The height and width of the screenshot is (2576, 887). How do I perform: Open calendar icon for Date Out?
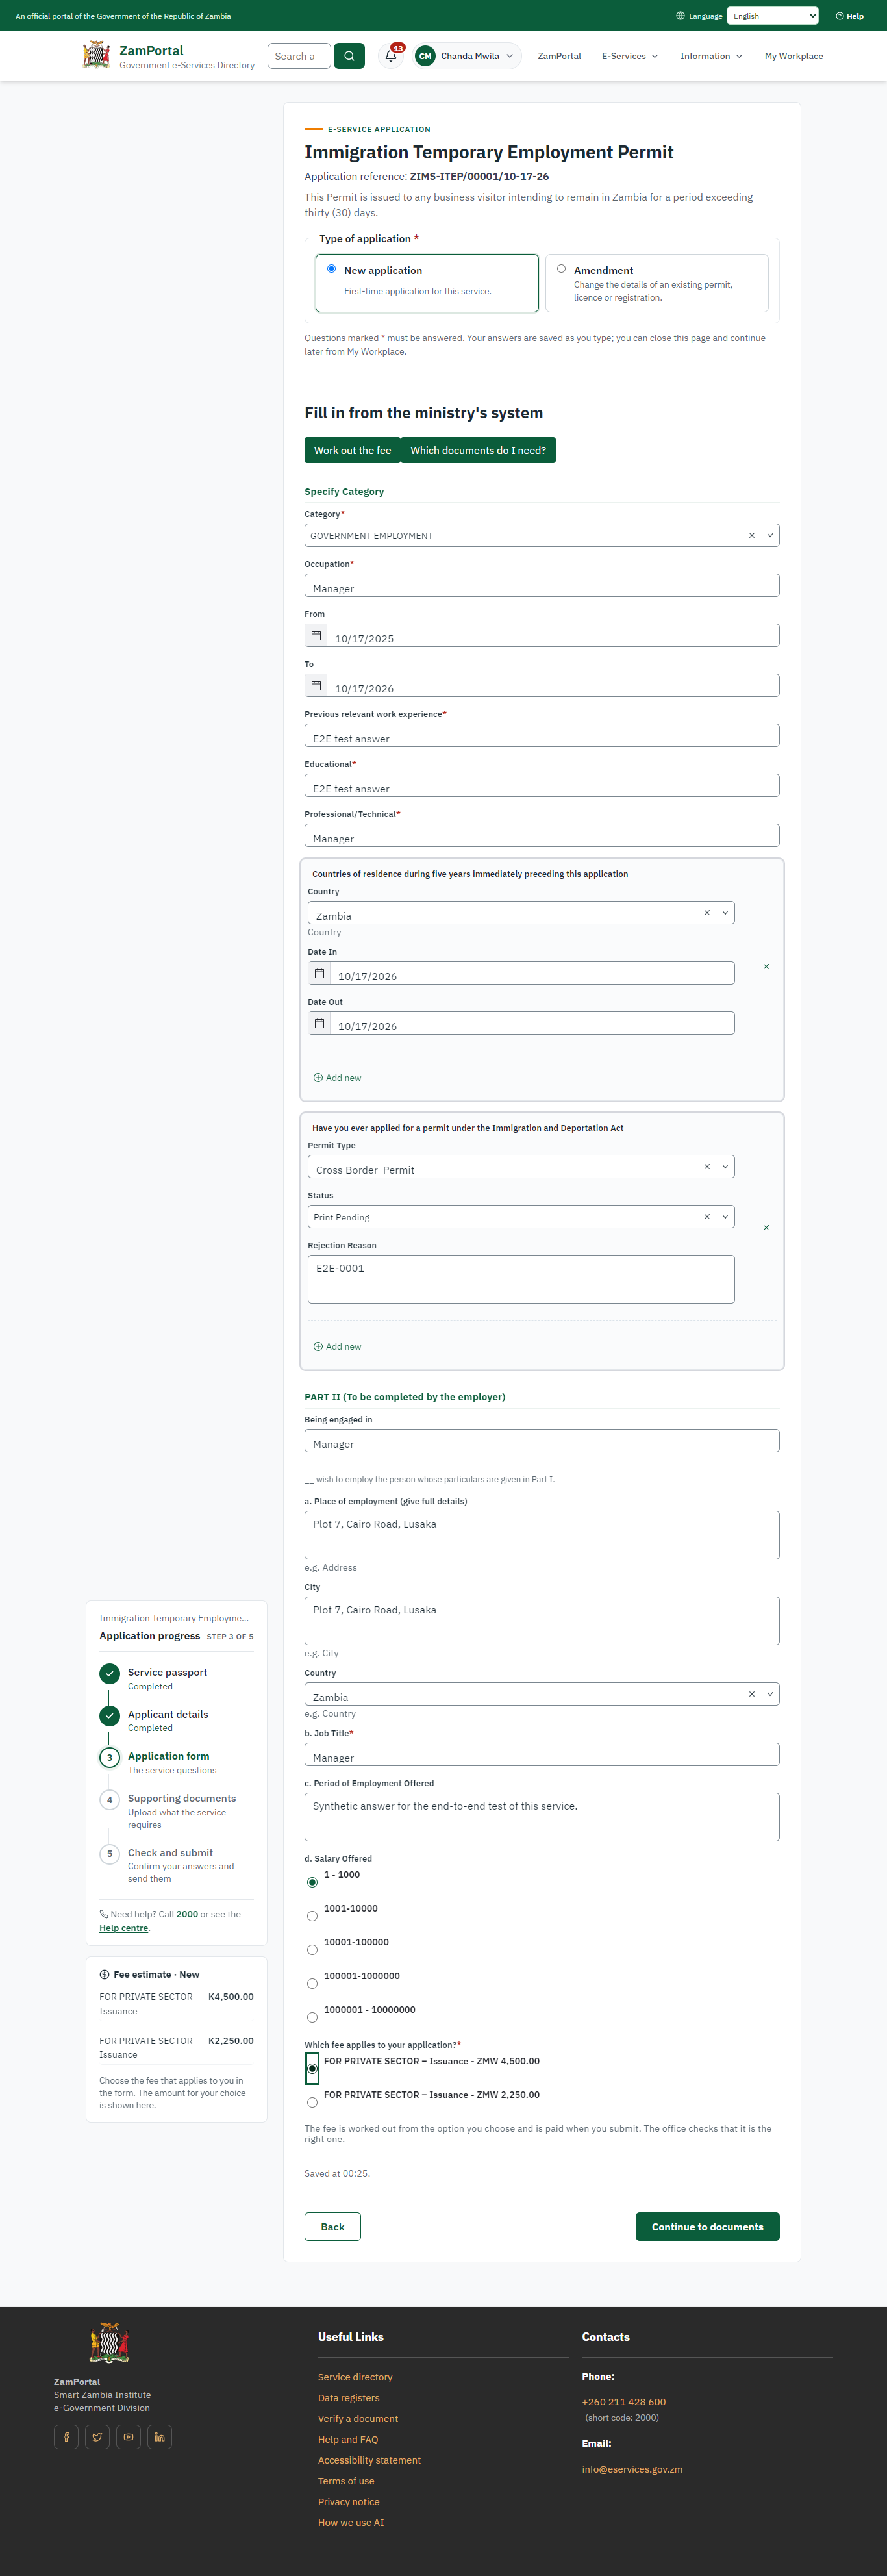coord(319,1023)
